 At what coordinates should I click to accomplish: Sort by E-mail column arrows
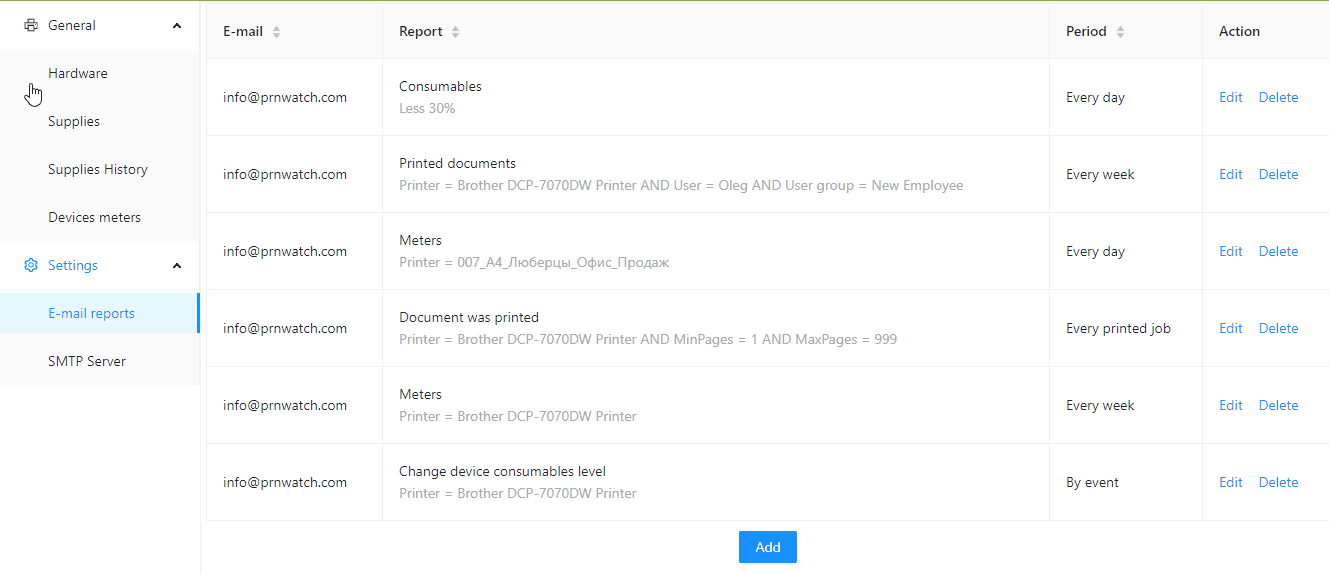pyautogui.click(x=276, y=32)
